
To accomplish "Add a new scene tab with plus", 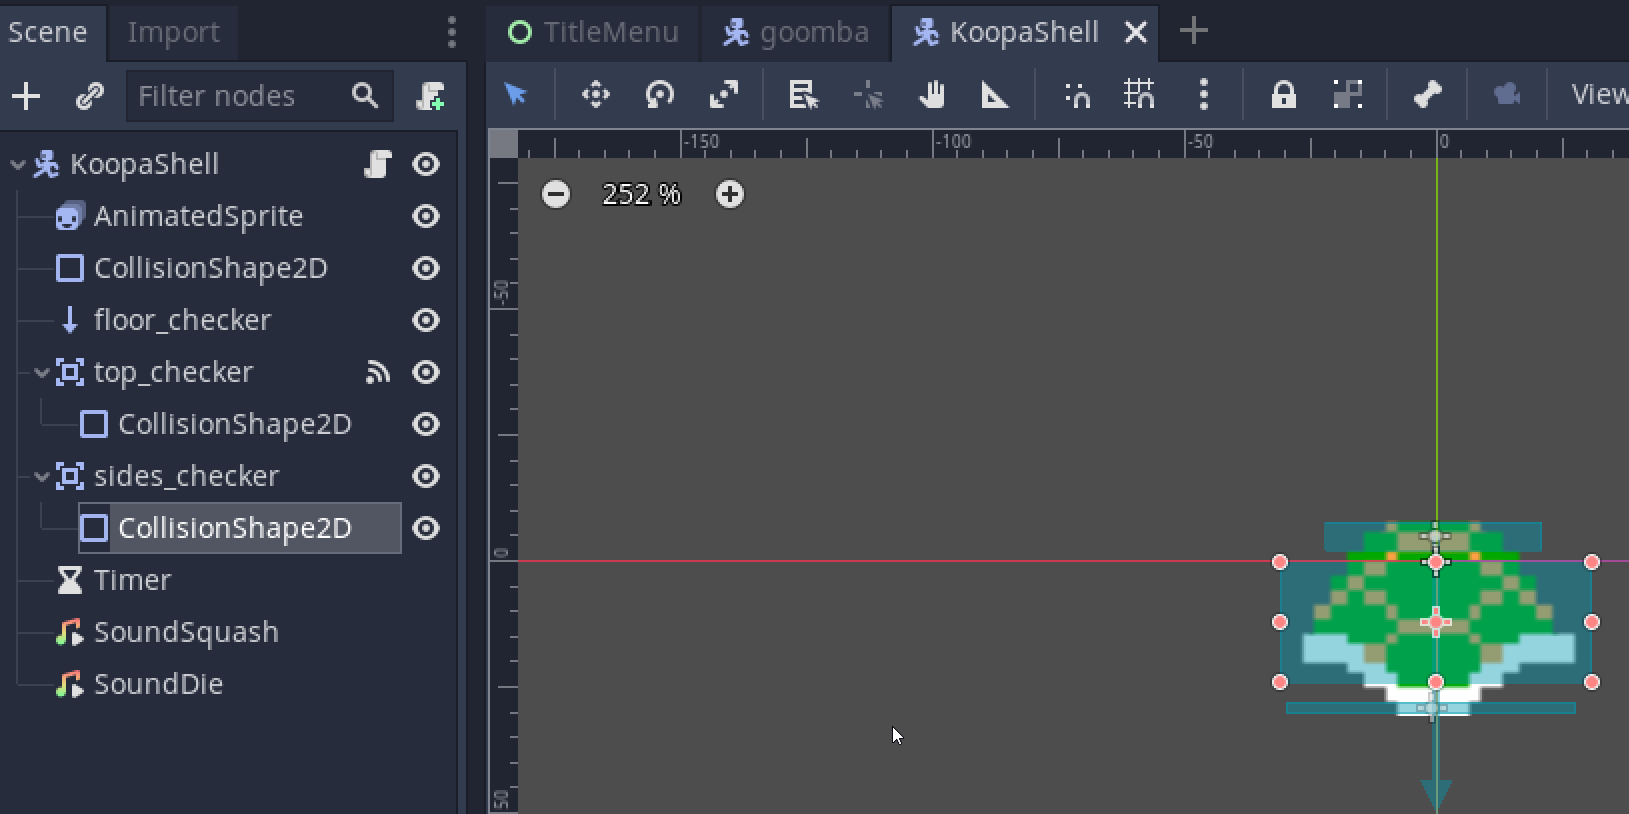I will coord(1193,31).
